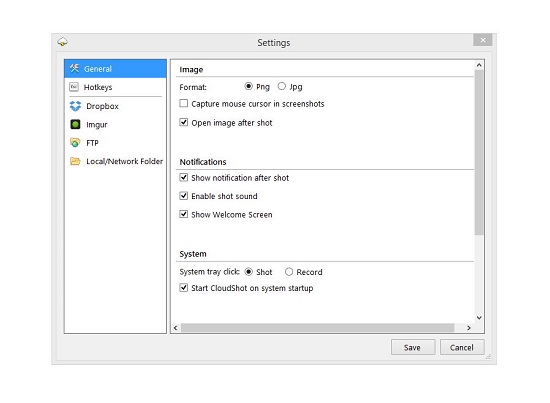Select Jpg image format
Viewport: 550px width, 403px height.
pos(282,86)
